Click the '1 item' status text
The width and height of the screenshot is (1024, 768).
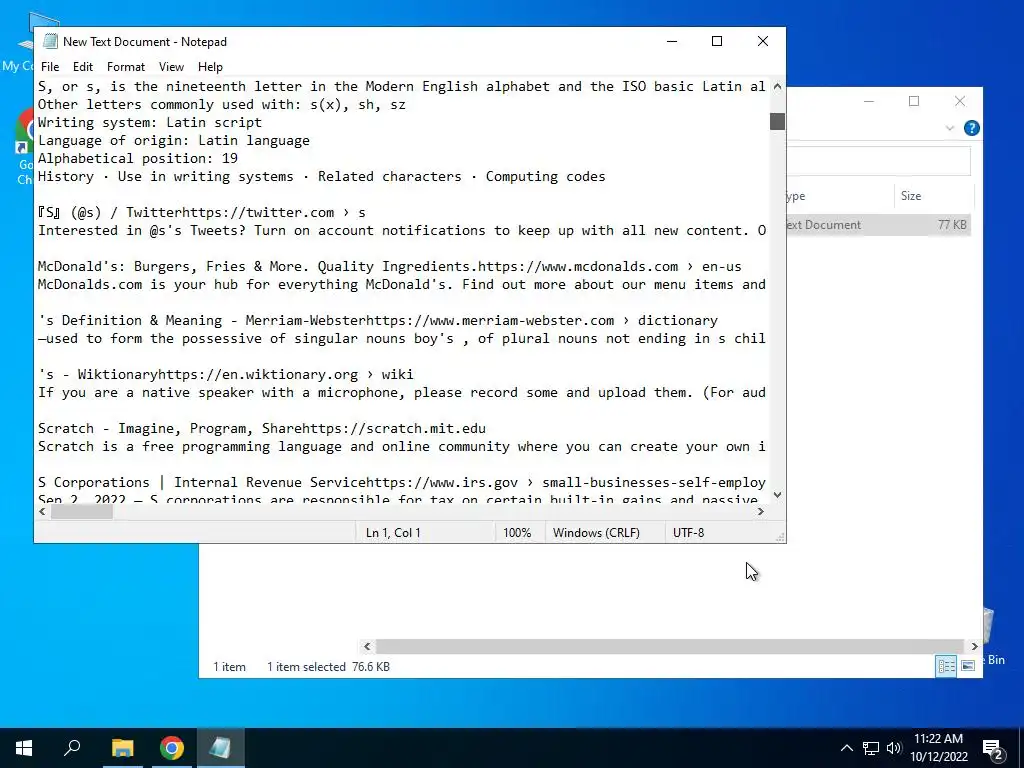[229, 667]
